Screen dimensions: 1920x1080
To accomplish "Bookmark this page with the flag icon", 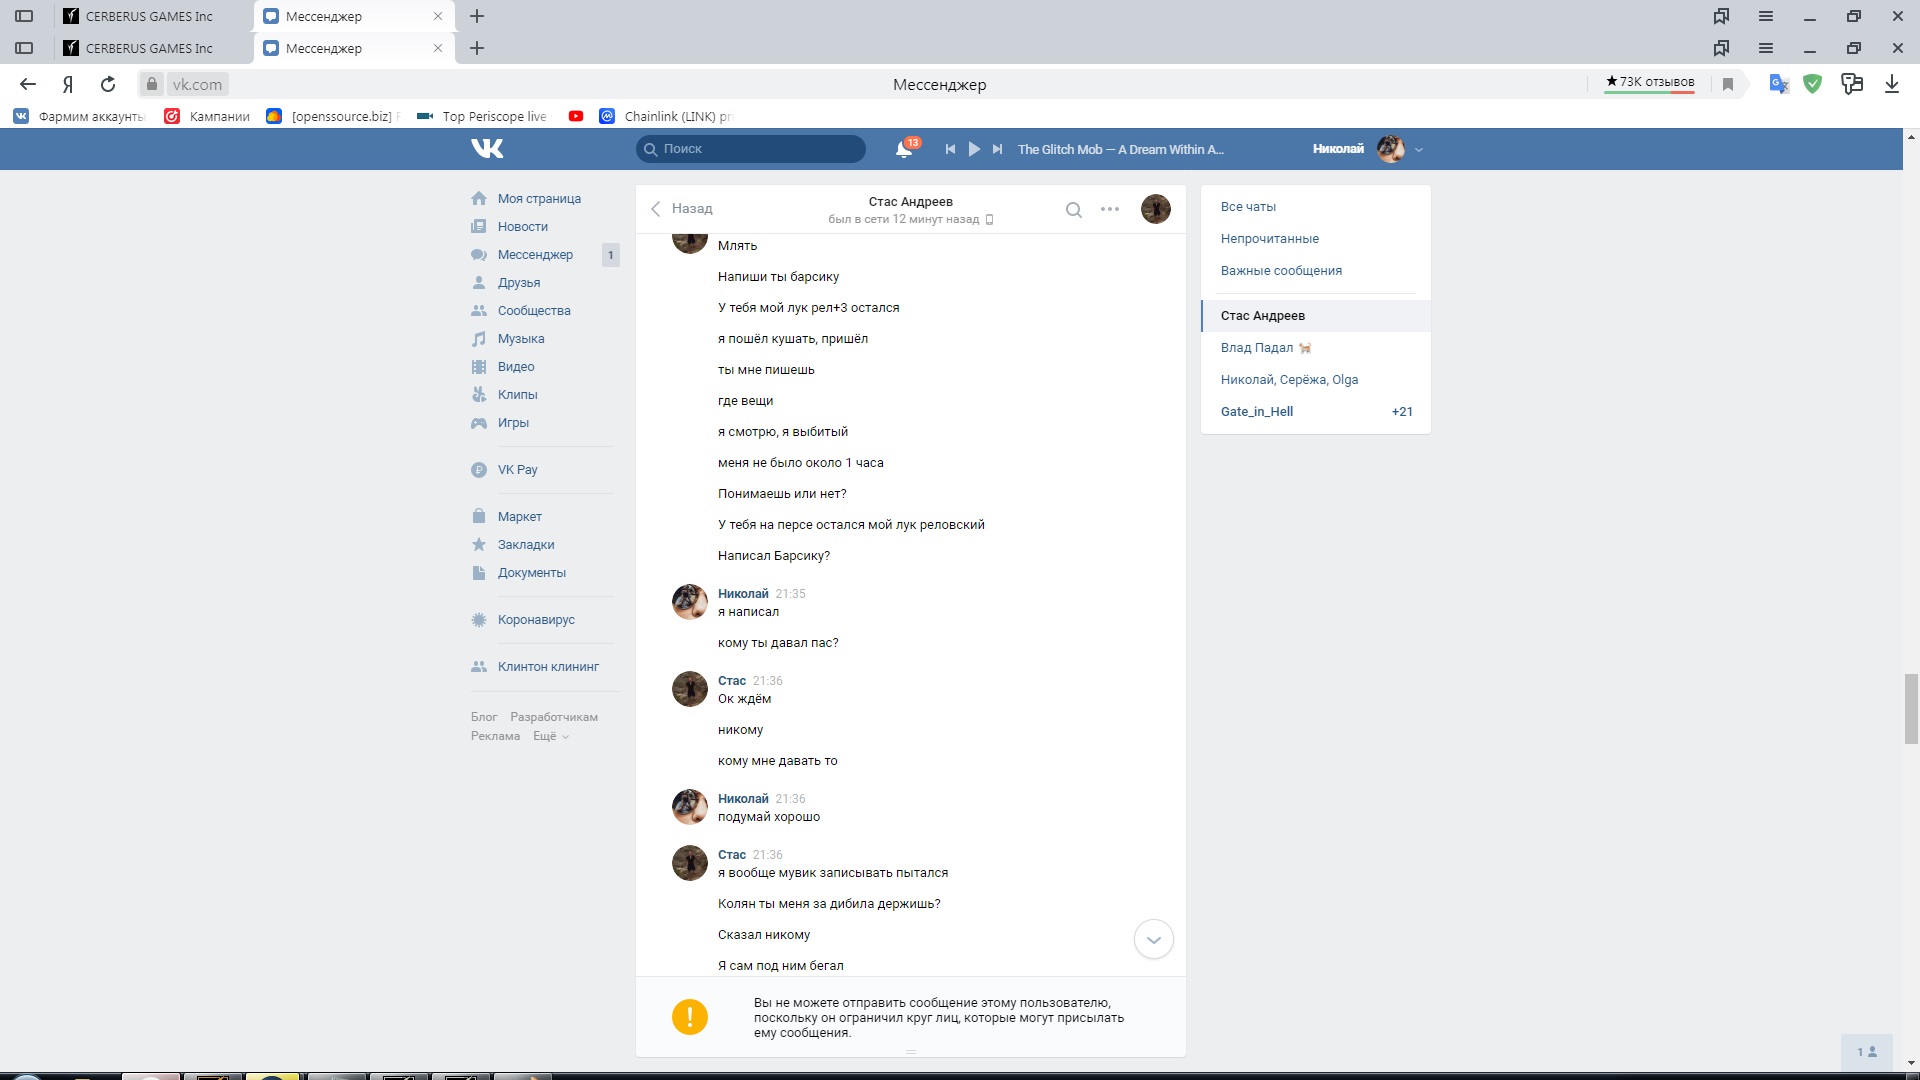I will [x=1728, y=84].
